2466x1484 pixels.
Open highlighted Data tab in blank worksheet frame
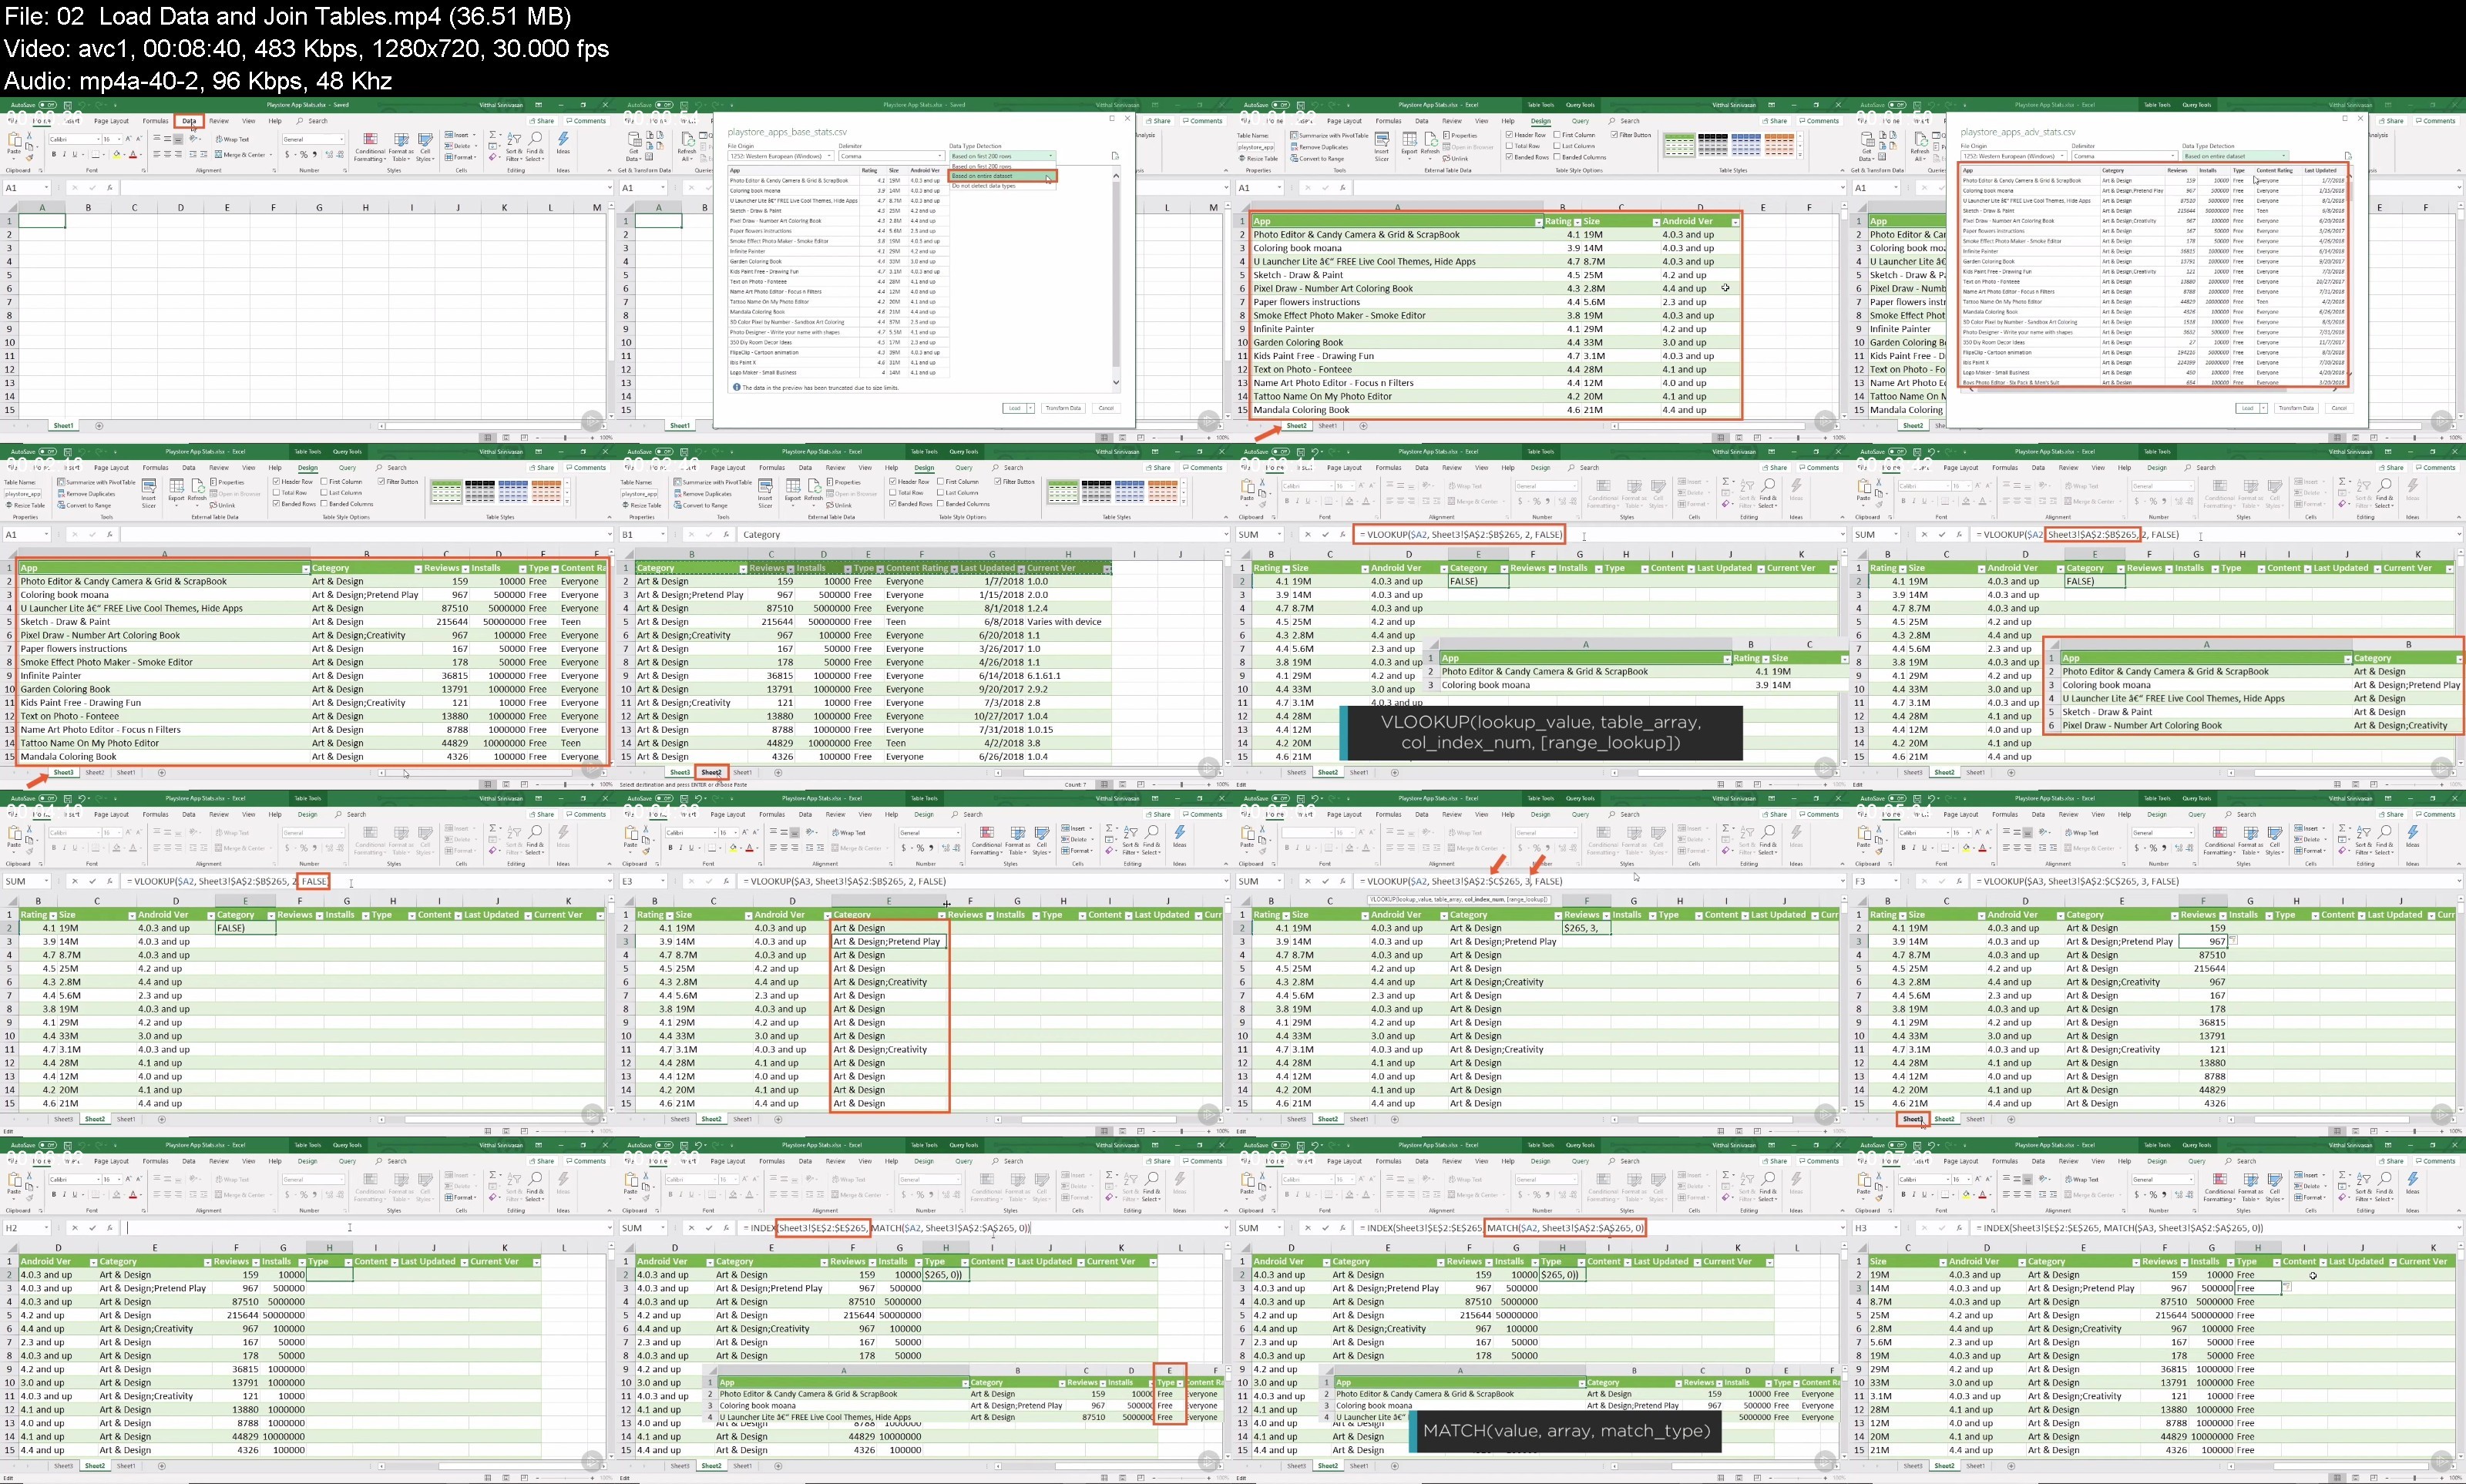click(x=189, y=121)
